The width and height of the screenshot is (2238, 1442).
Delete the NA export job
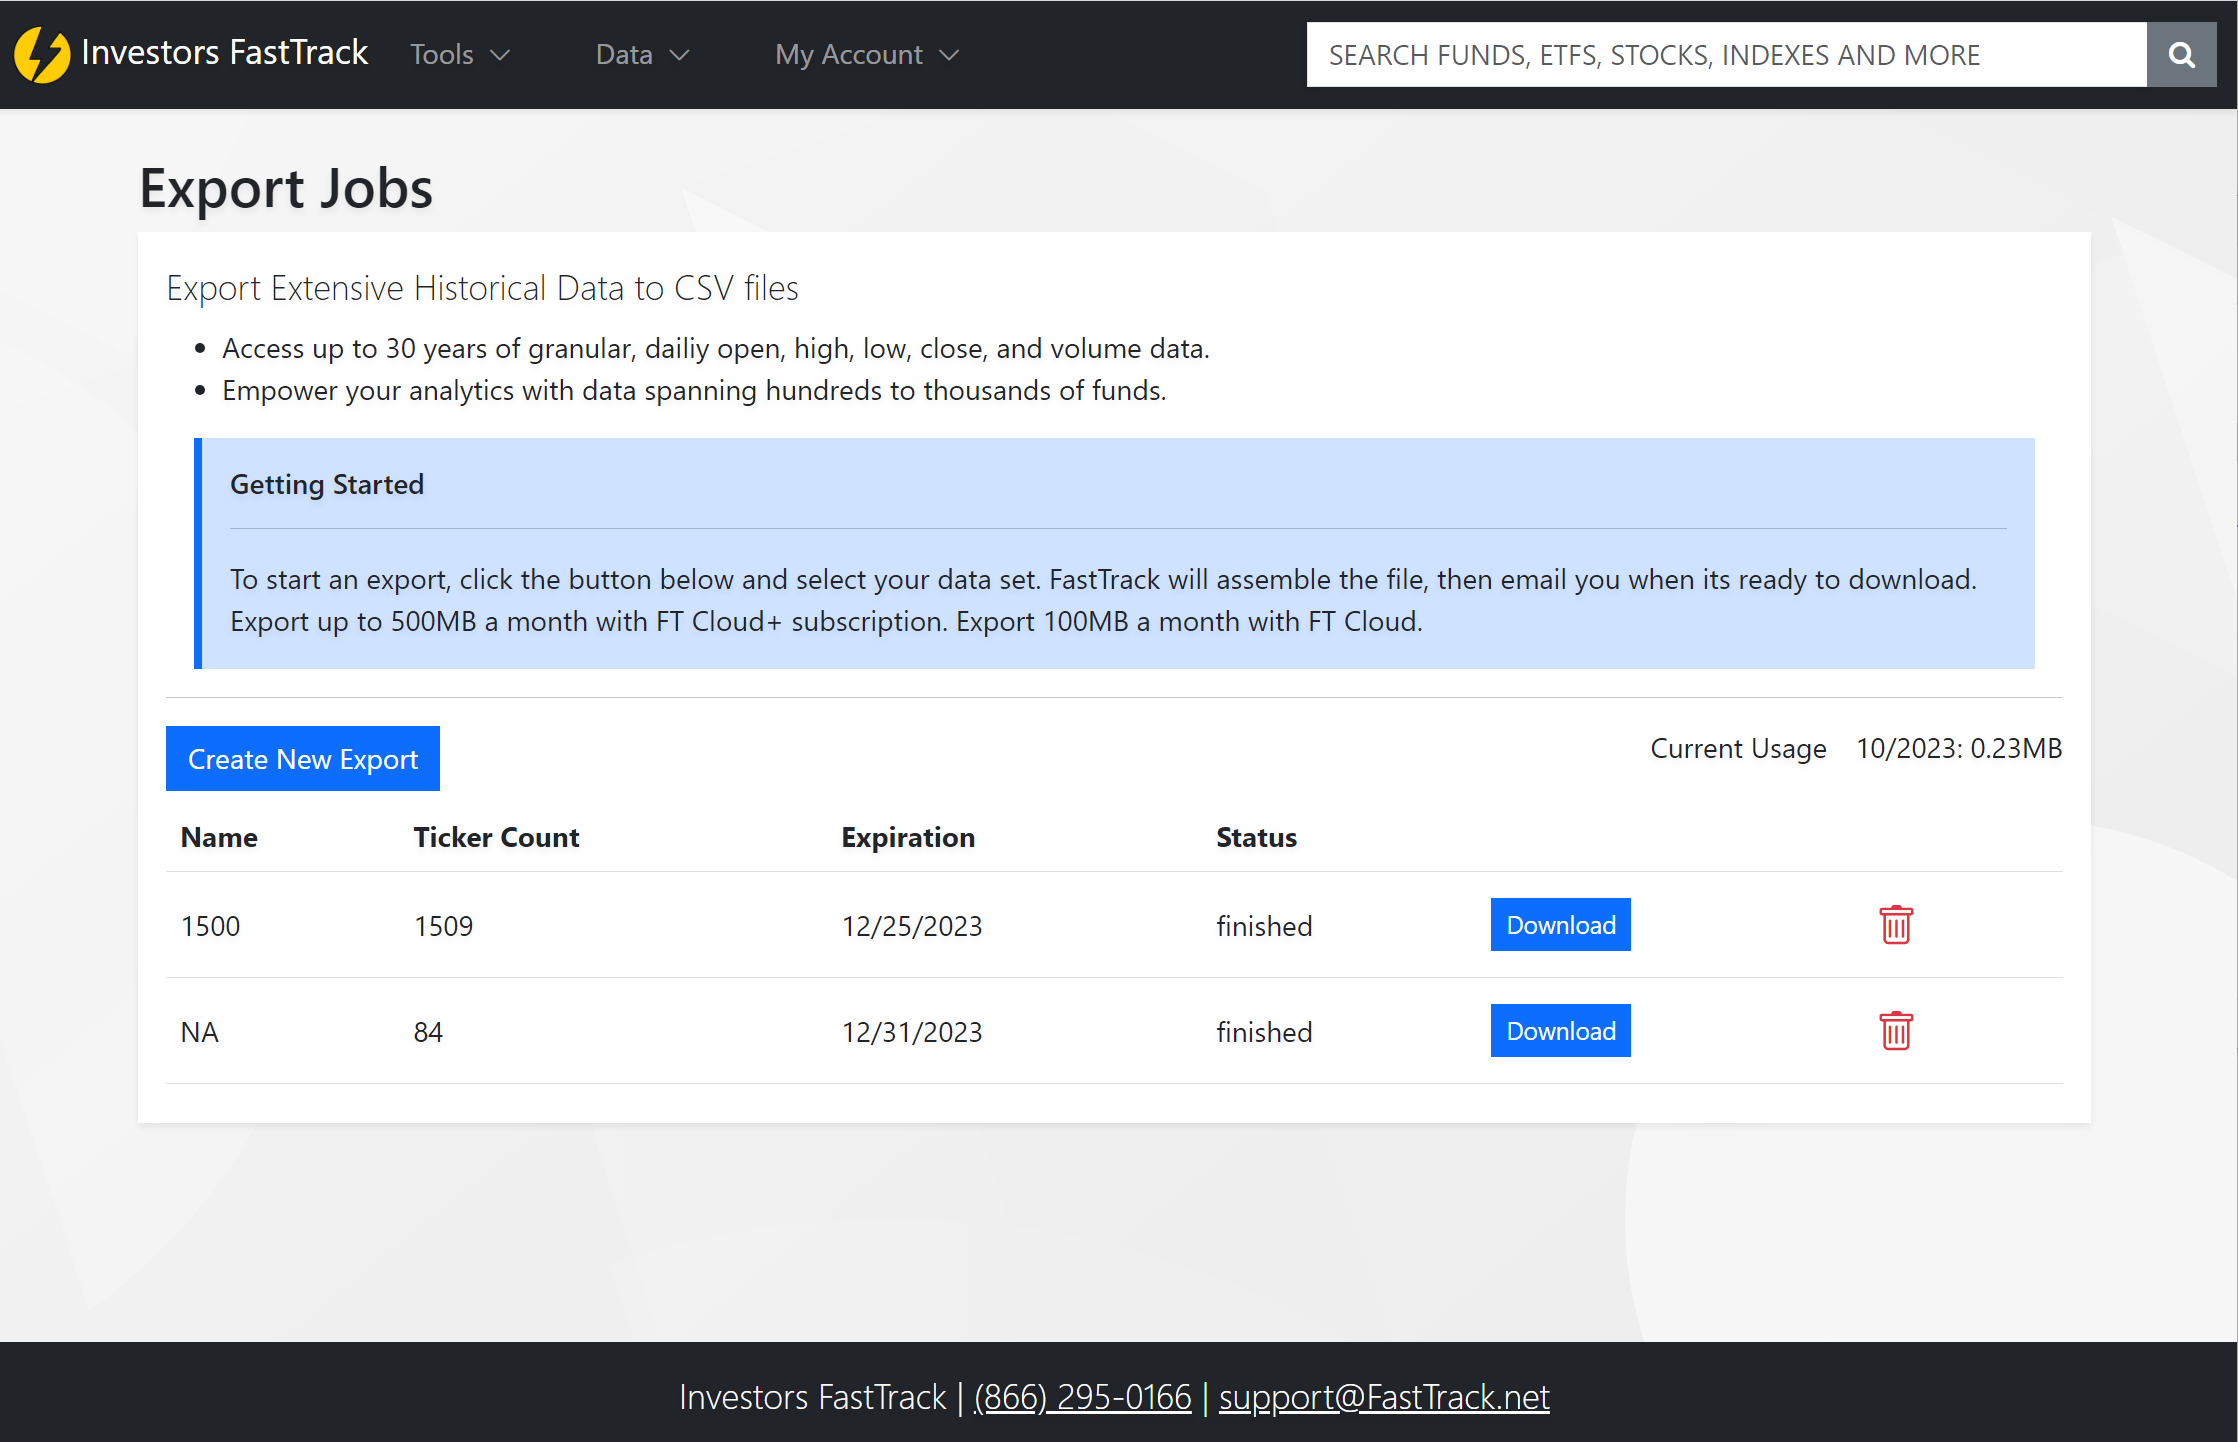1895,1031
